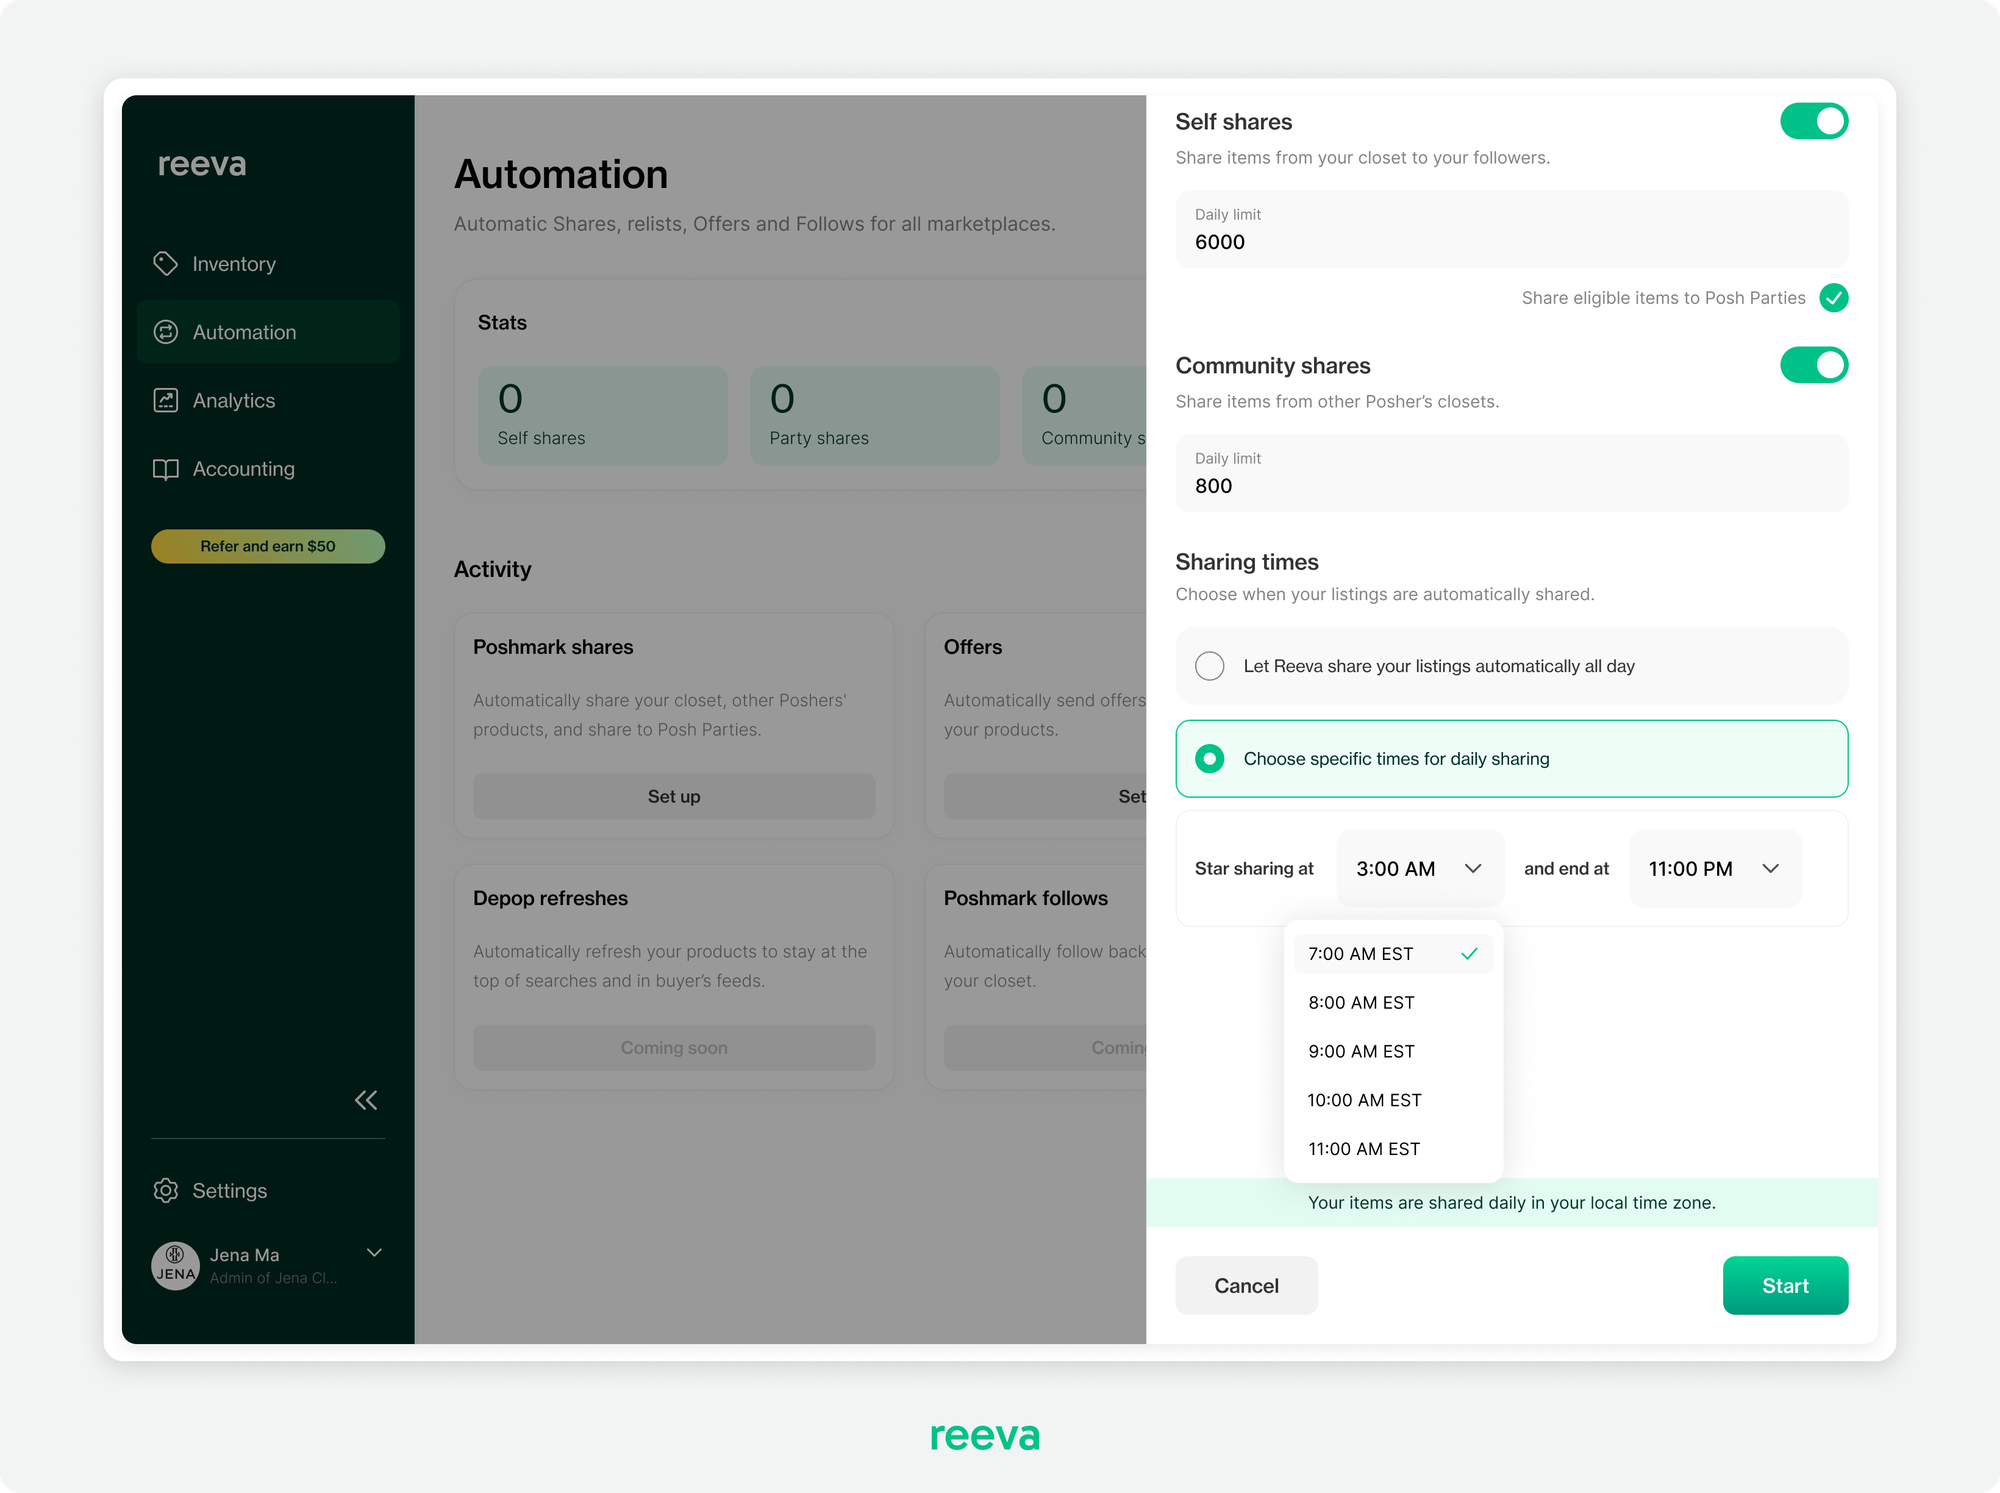This screenshot has width=2000, height=1493.
Task: Click the Stats section heading
Action: (x=502, y=322)
